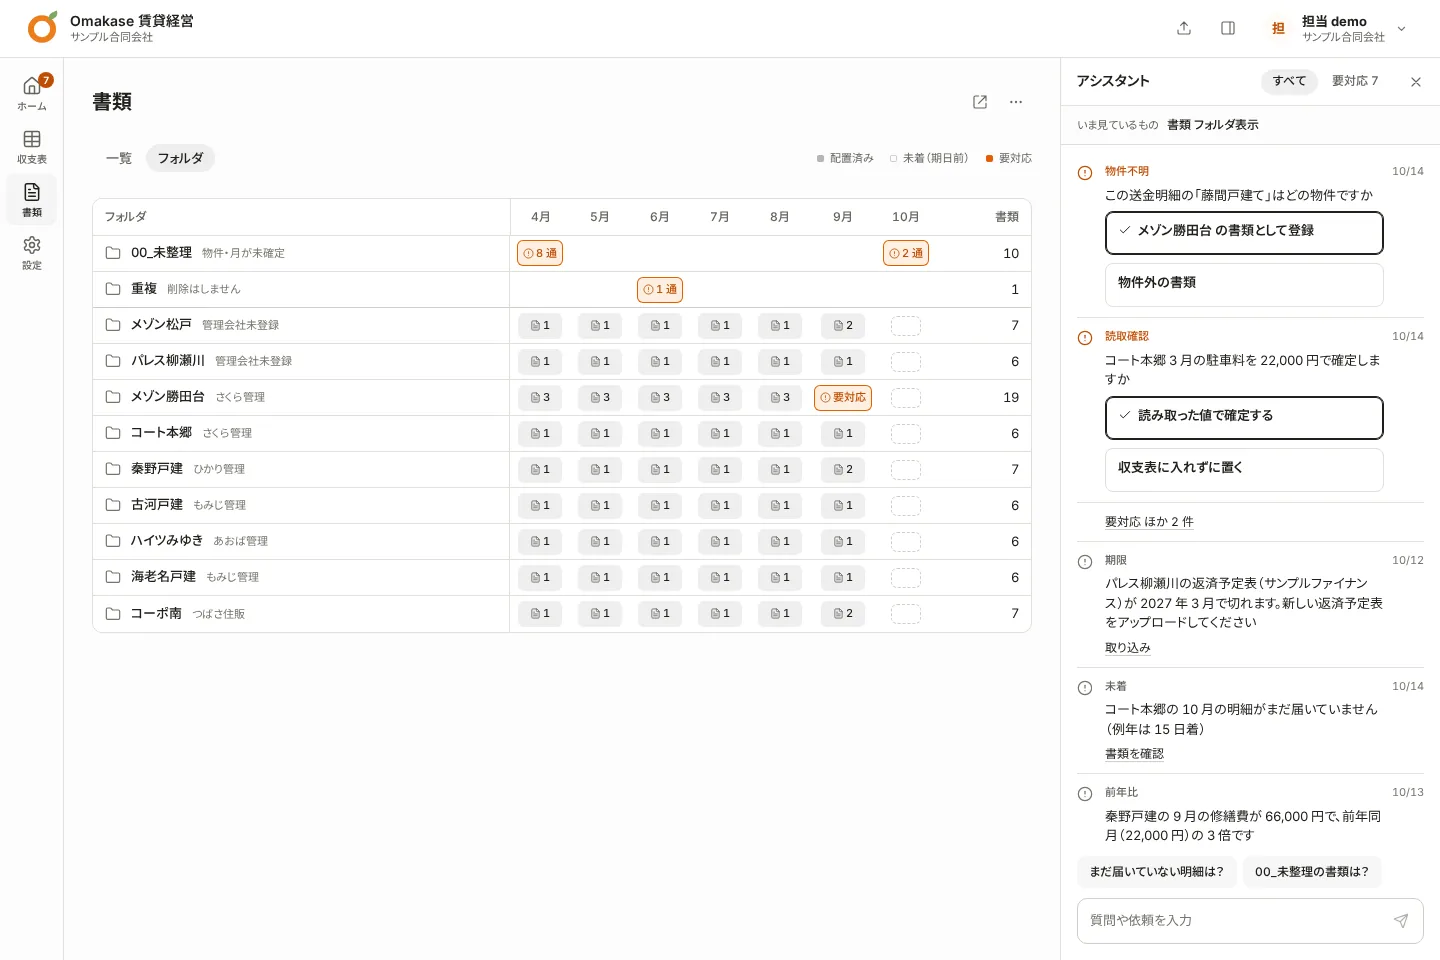The image size is (1440, 960).
Task: Select the フォルダ view tab
Action: click(x=180, y=158)
